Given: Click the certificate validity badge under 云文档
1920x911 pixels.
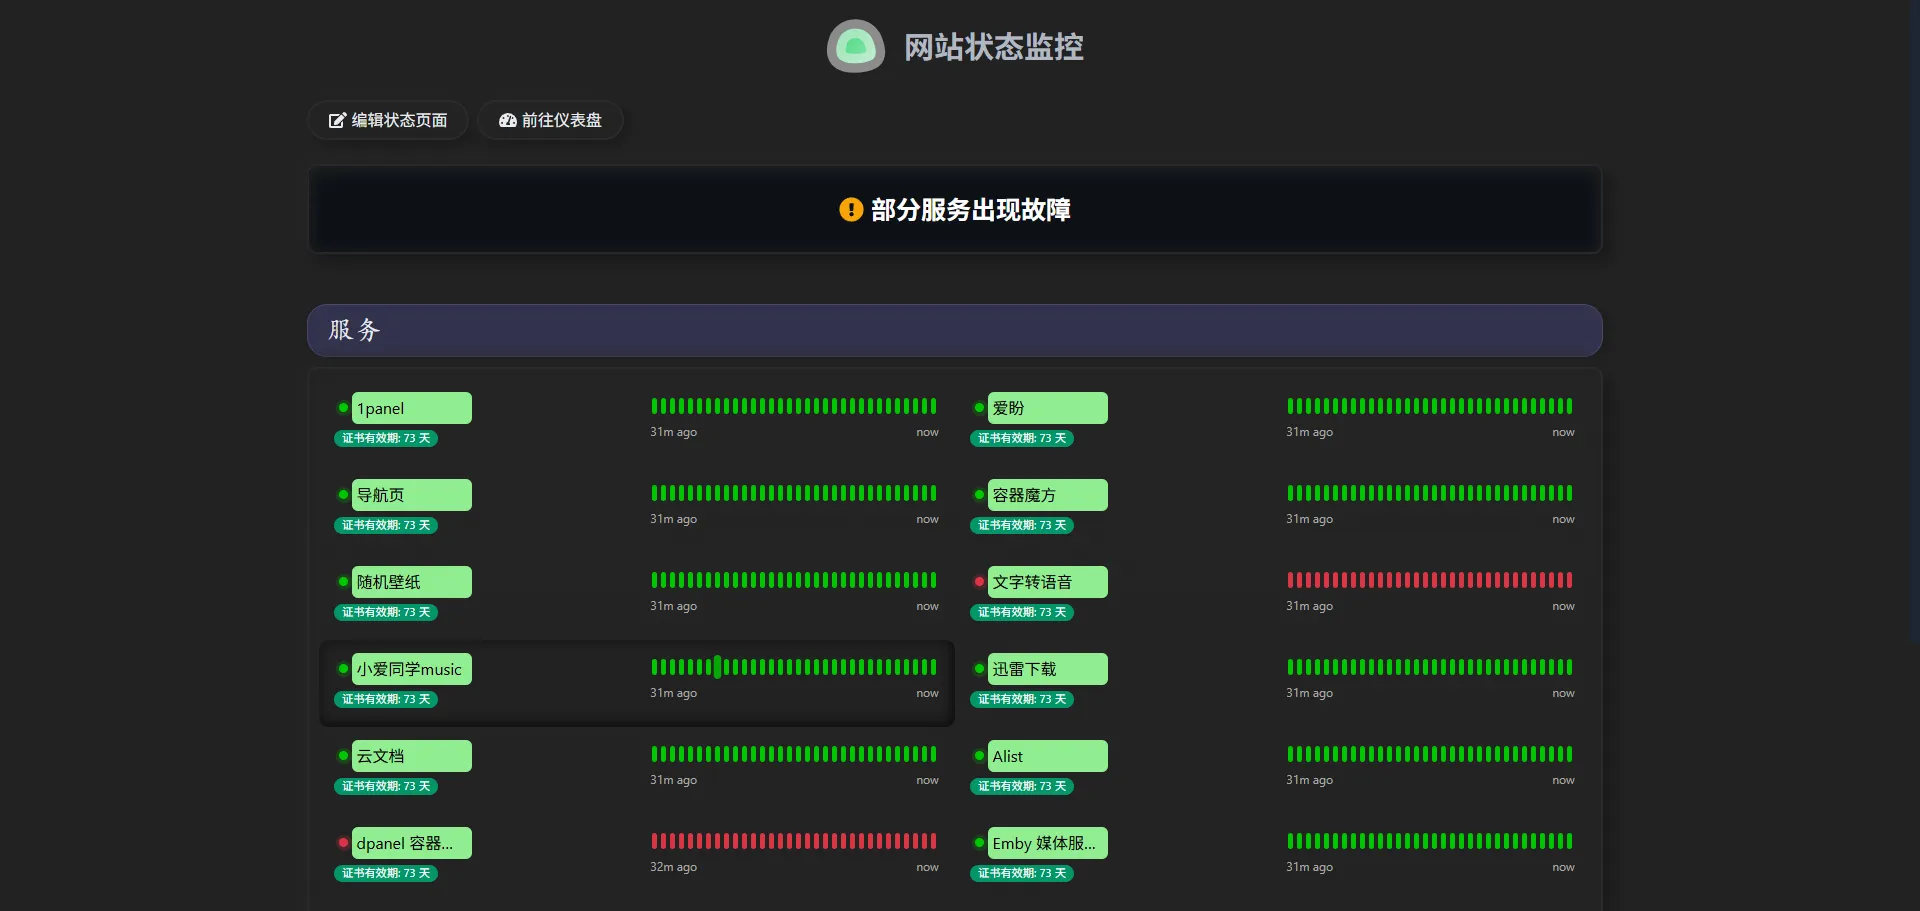Looking at the screenshot, I should 386,787.
